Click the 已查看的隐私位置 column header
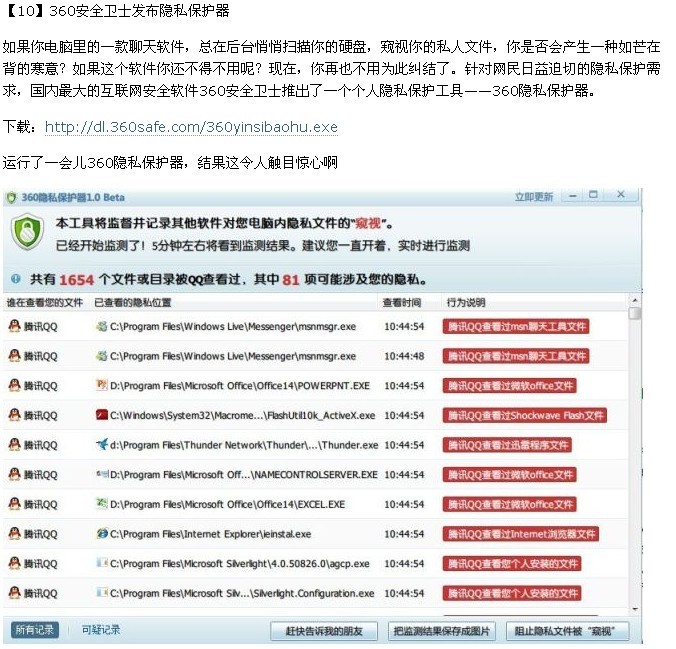Viewport: 676px width, 649px height. (x=132, y=303)
